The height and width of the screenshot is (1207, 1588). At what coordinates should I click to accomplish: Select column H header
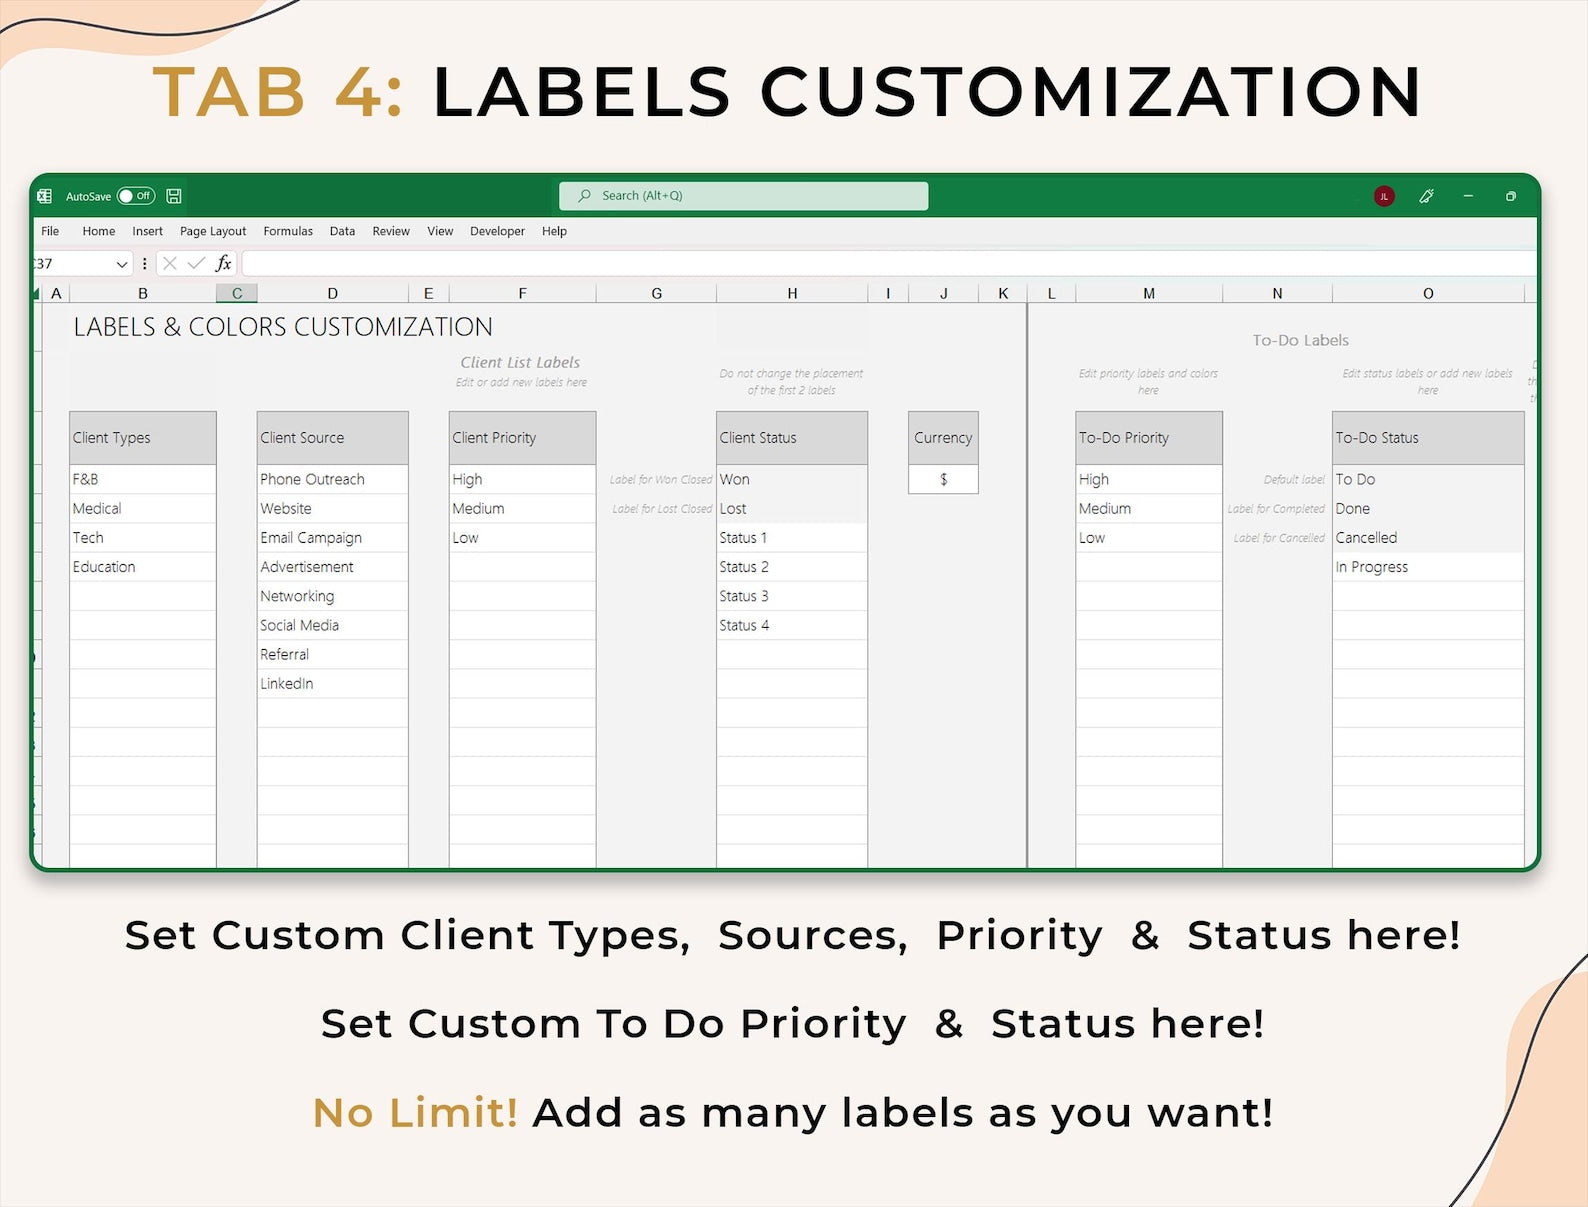(x=792, y=293)
